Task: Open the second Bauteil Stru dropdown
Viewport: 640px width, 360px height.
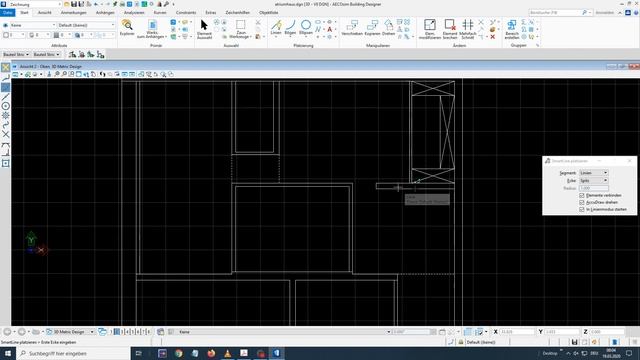Action: (x=47, y=54)
